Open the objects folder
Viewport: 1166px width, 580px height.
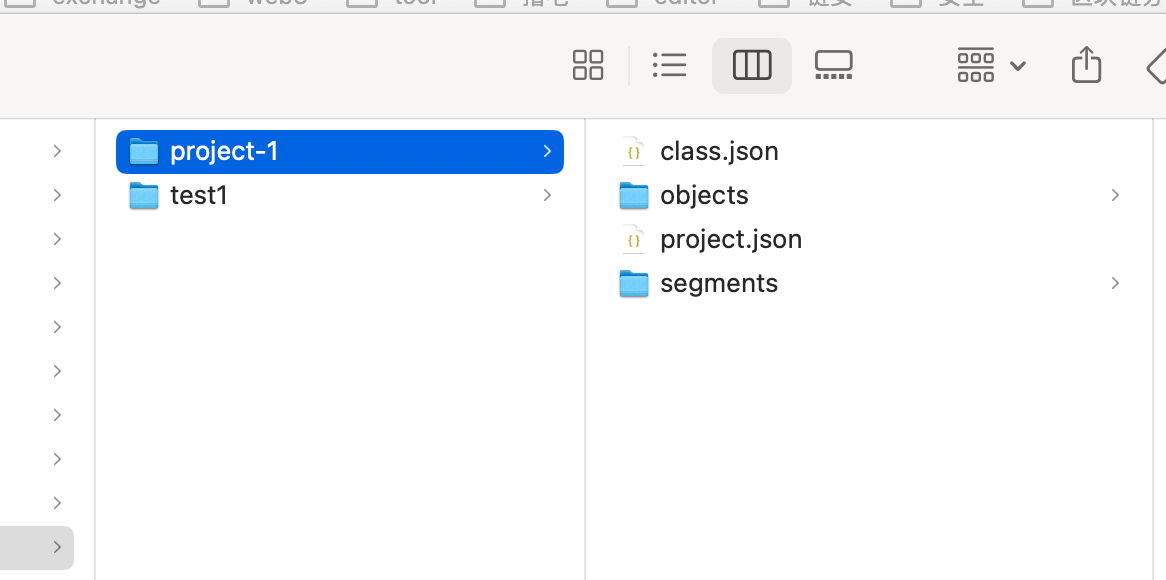click(x=704, y=195)
